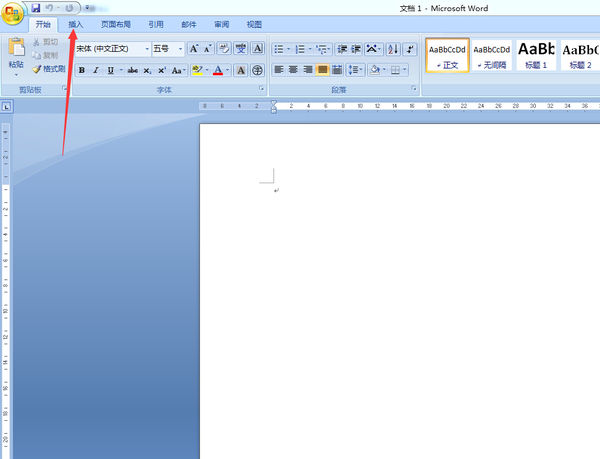600x459 pixels.
Task: Toggle character shading A icon
Action: click(241, 70)
